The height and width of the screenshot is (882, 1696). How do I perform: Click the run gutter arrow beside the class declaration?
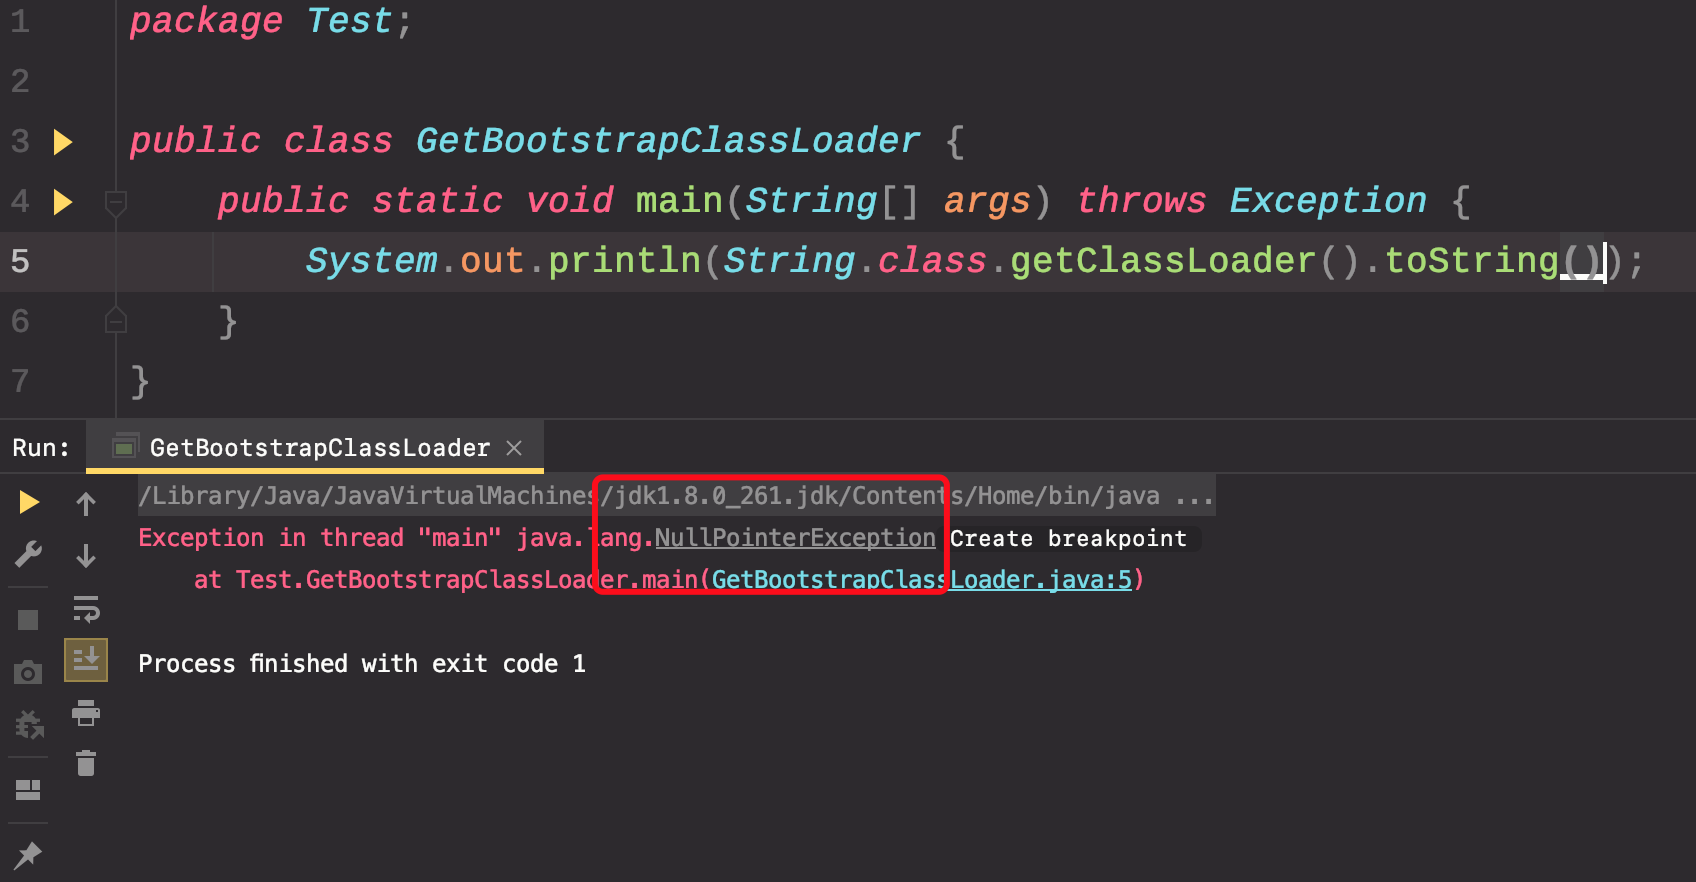(62, 142)
